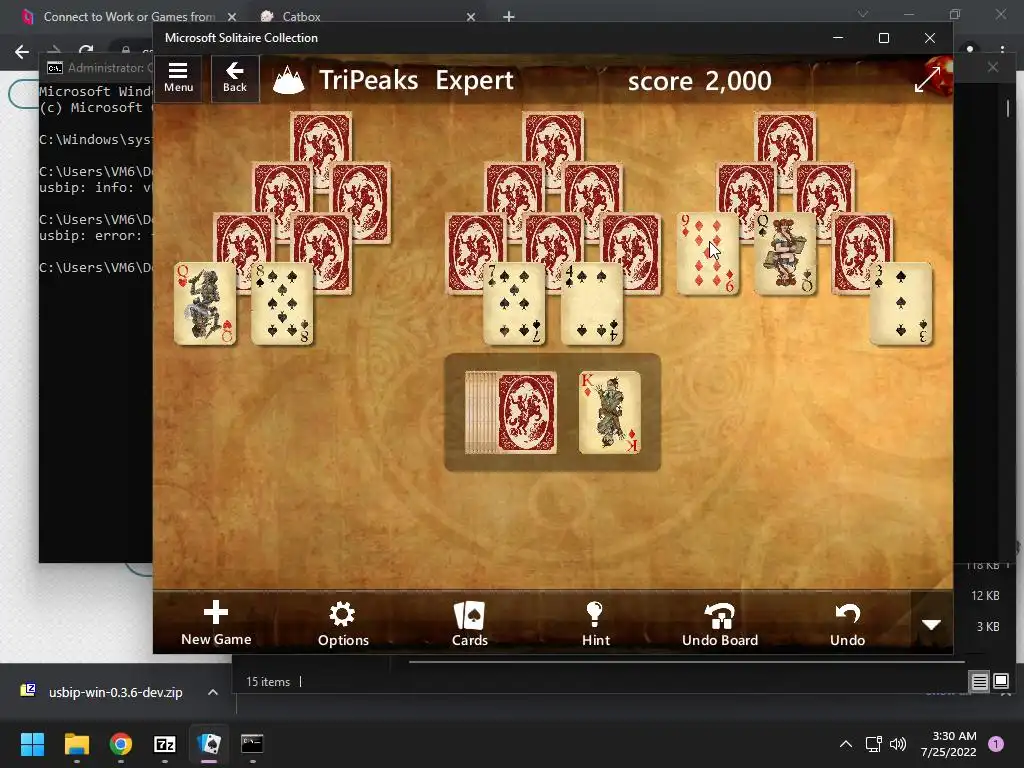
Task: Open the Cards deck chooser
Action: (x=470, y=623)
